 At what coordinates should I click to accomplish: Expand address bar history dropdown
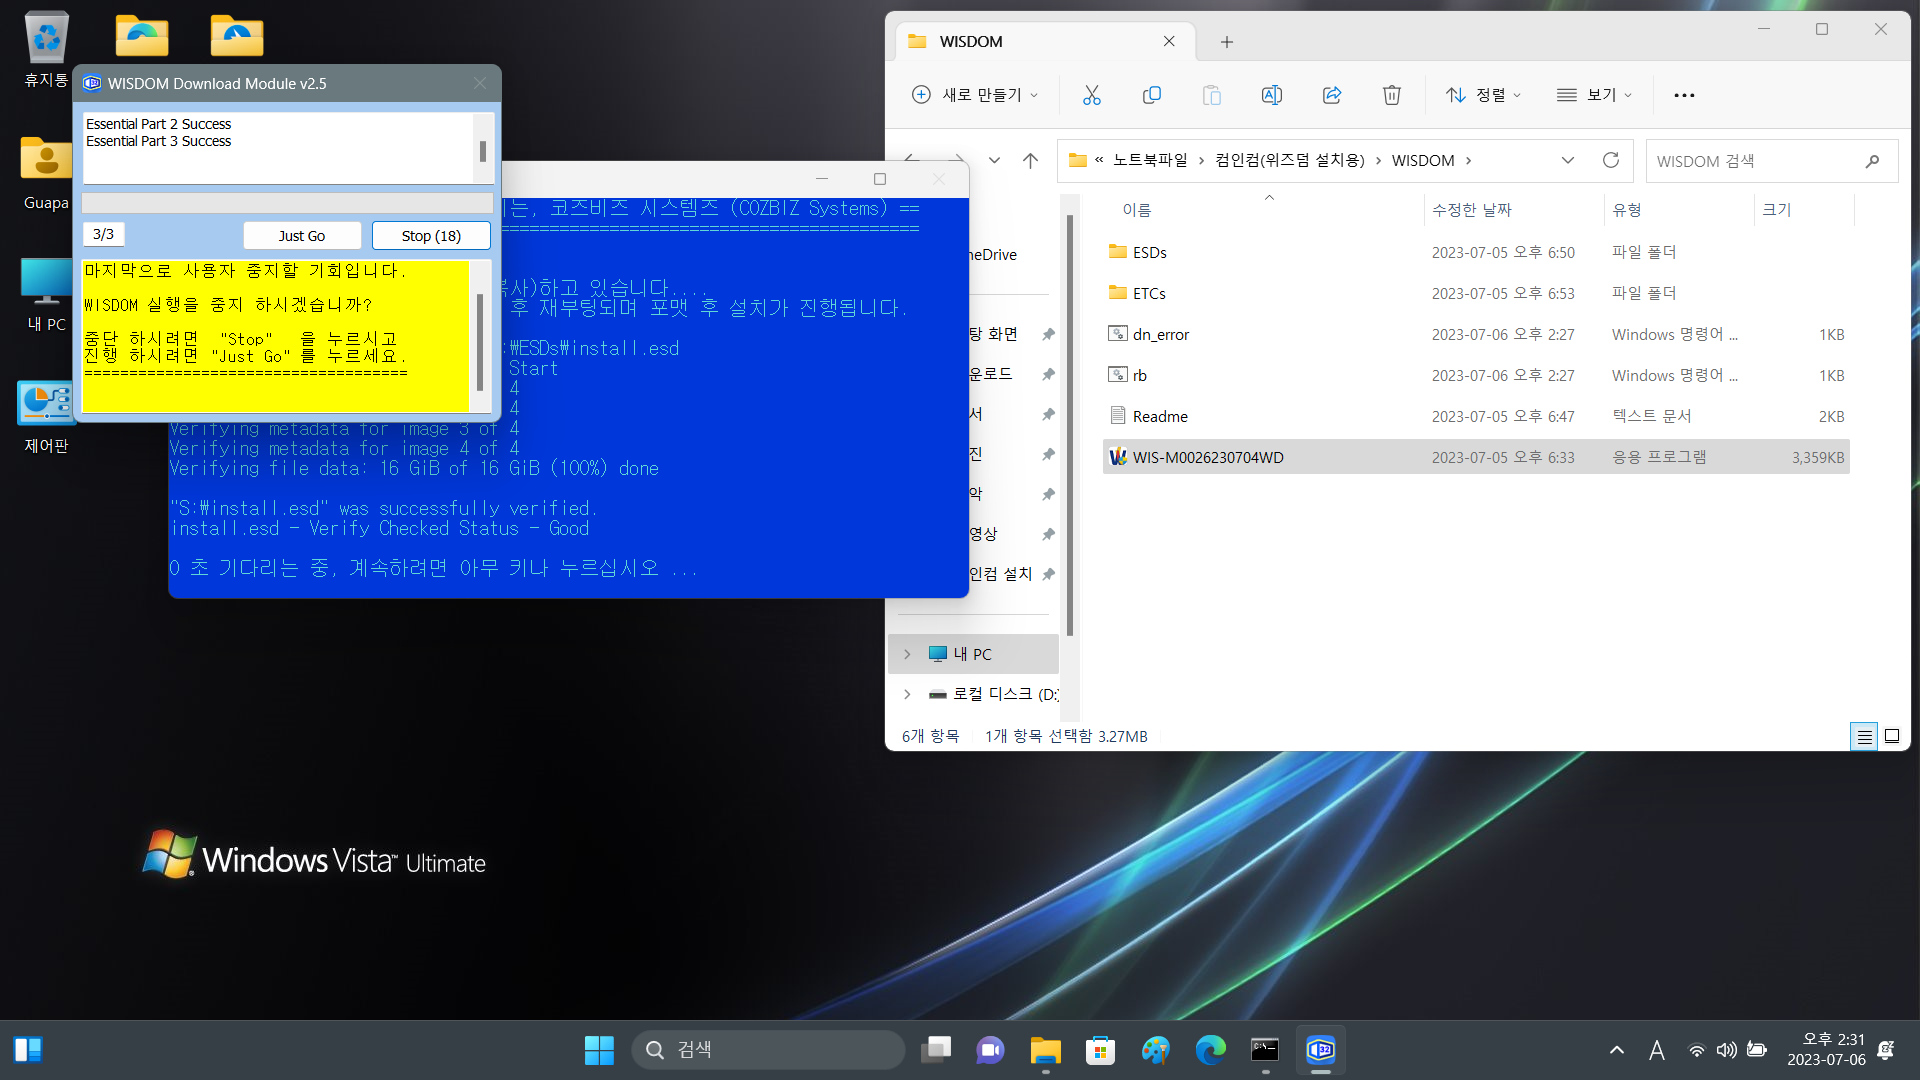pyautogui.click(x=1567, y=160)
